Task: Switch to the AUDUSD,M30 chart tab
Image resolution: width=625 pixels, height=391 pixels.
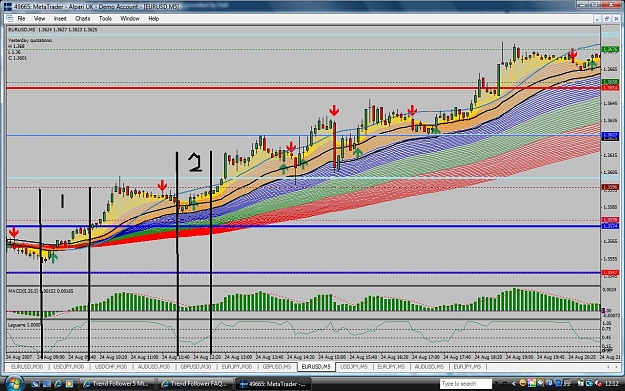Action: [153, 366]
